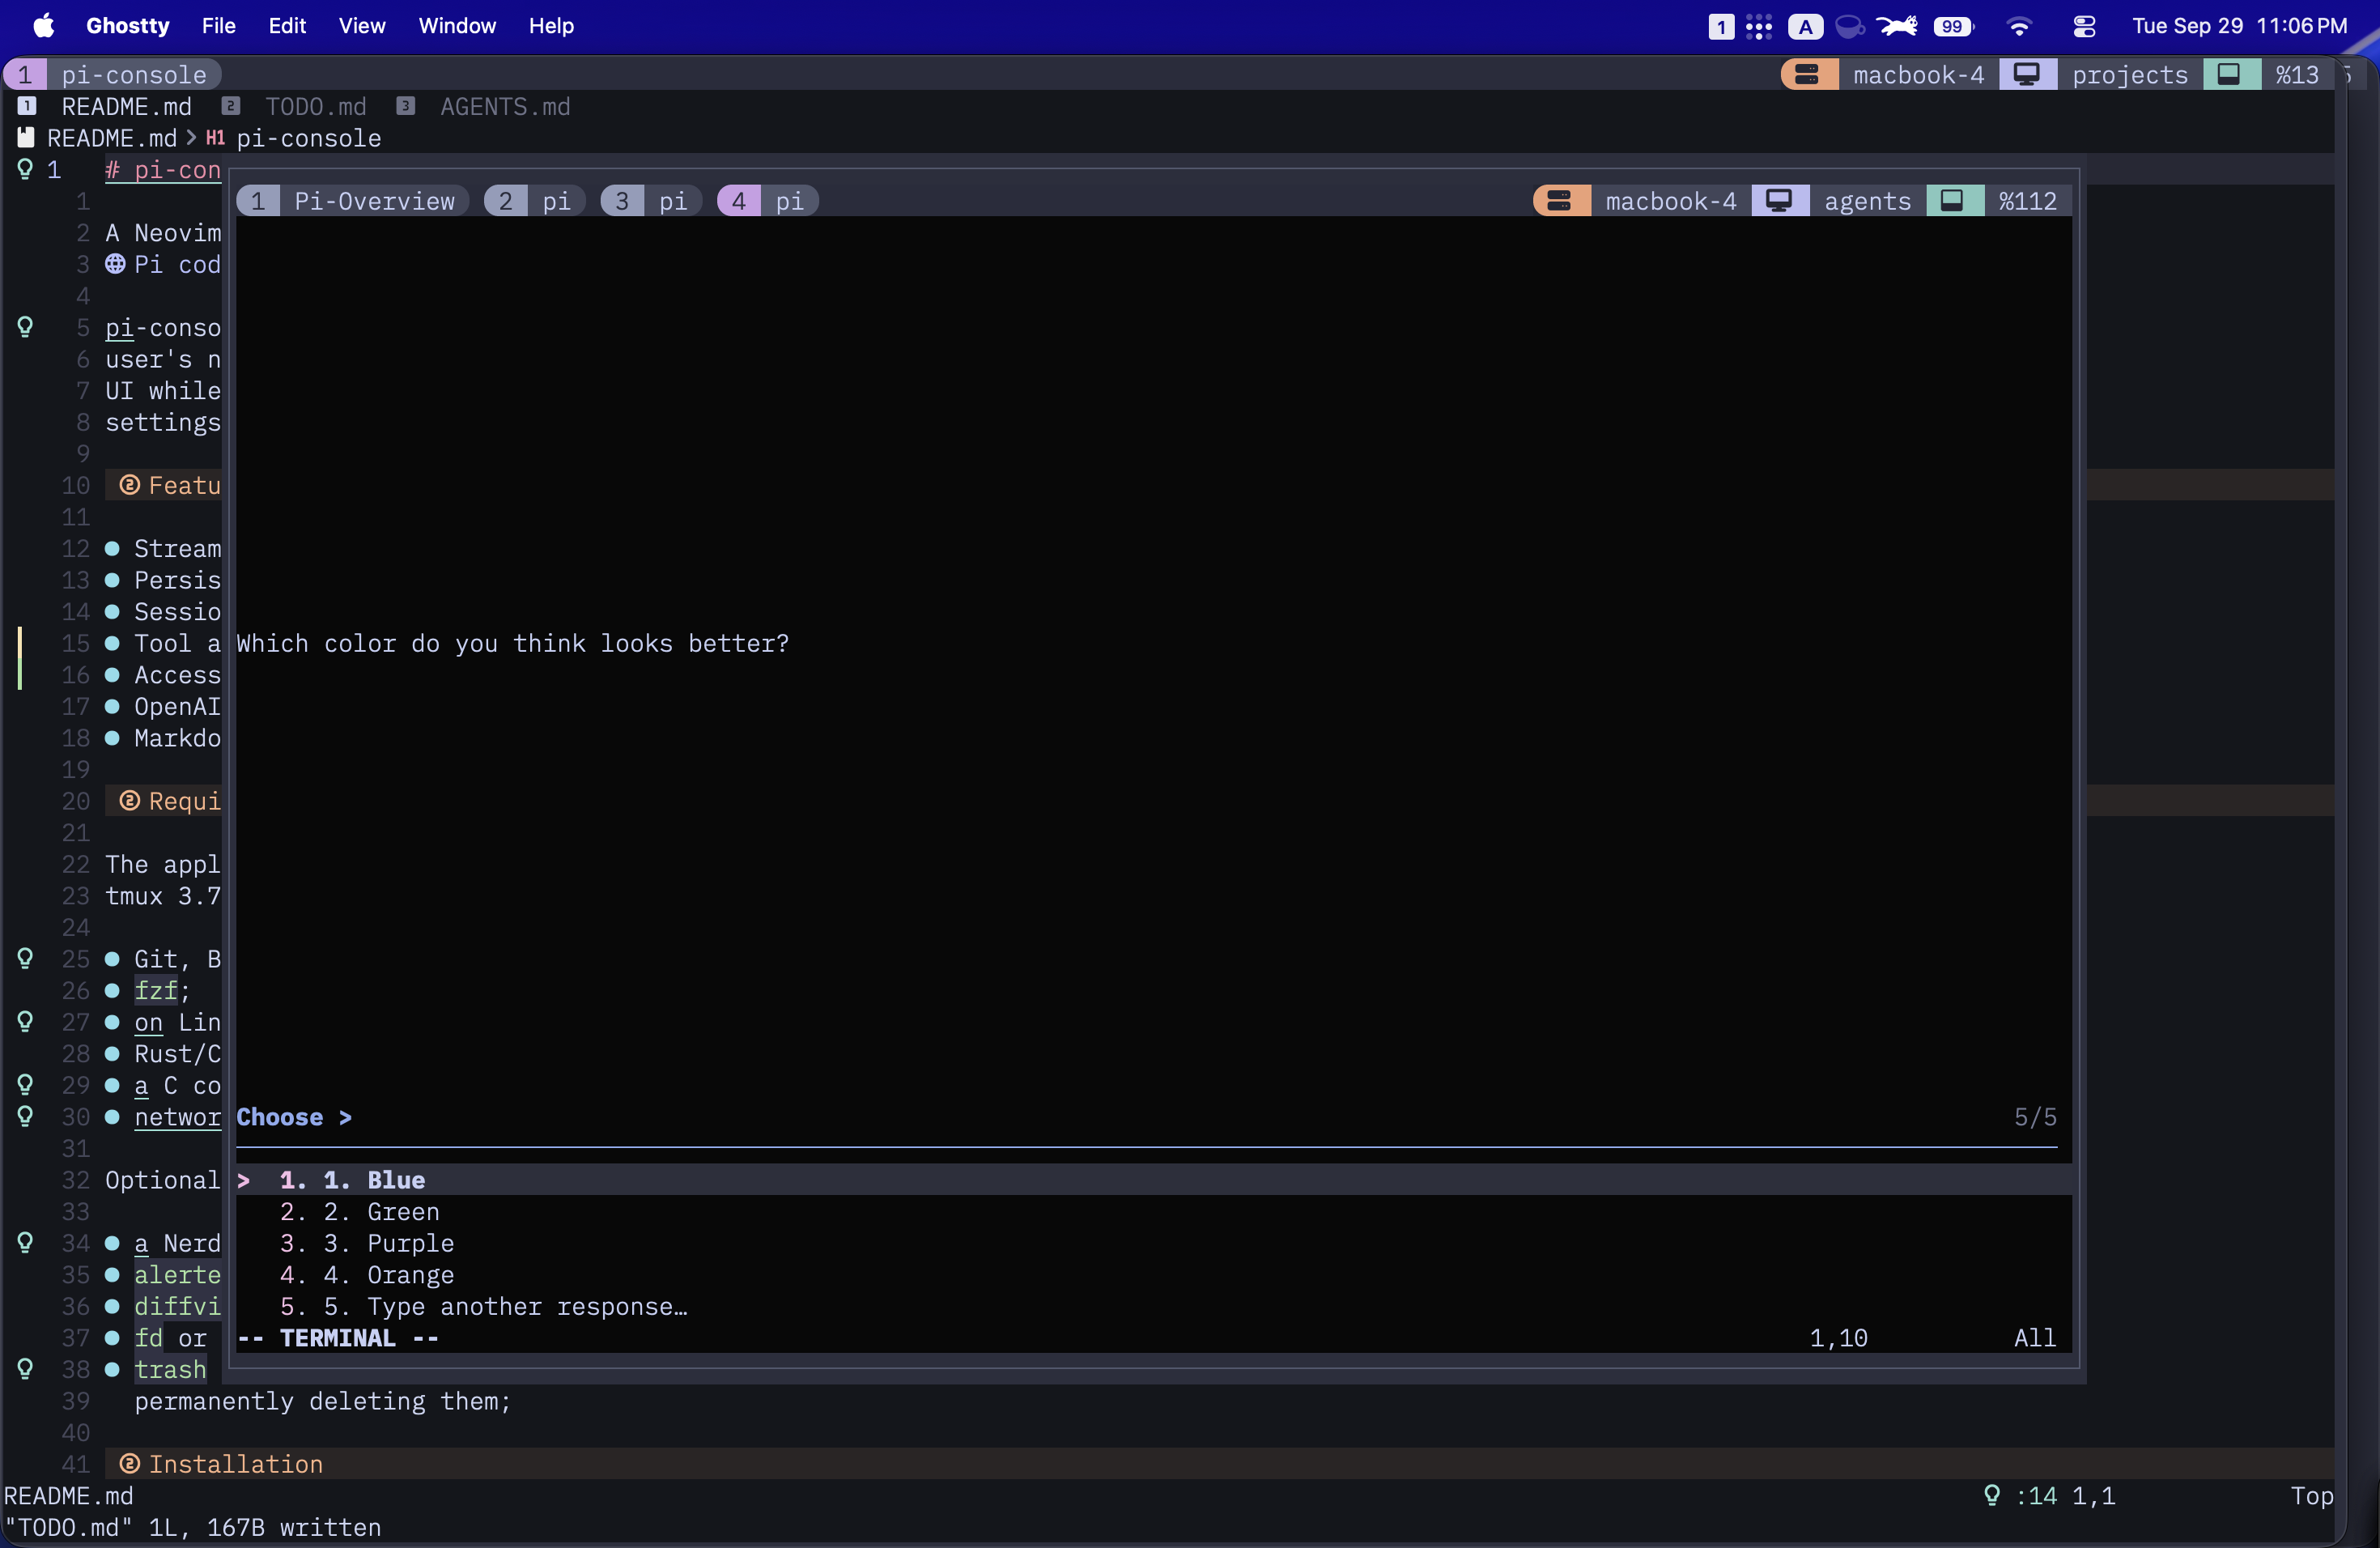Select the Pi-Overview window tab
Image resolution: width=2380 pixels, height=1548 pixels.
(353, 201)
